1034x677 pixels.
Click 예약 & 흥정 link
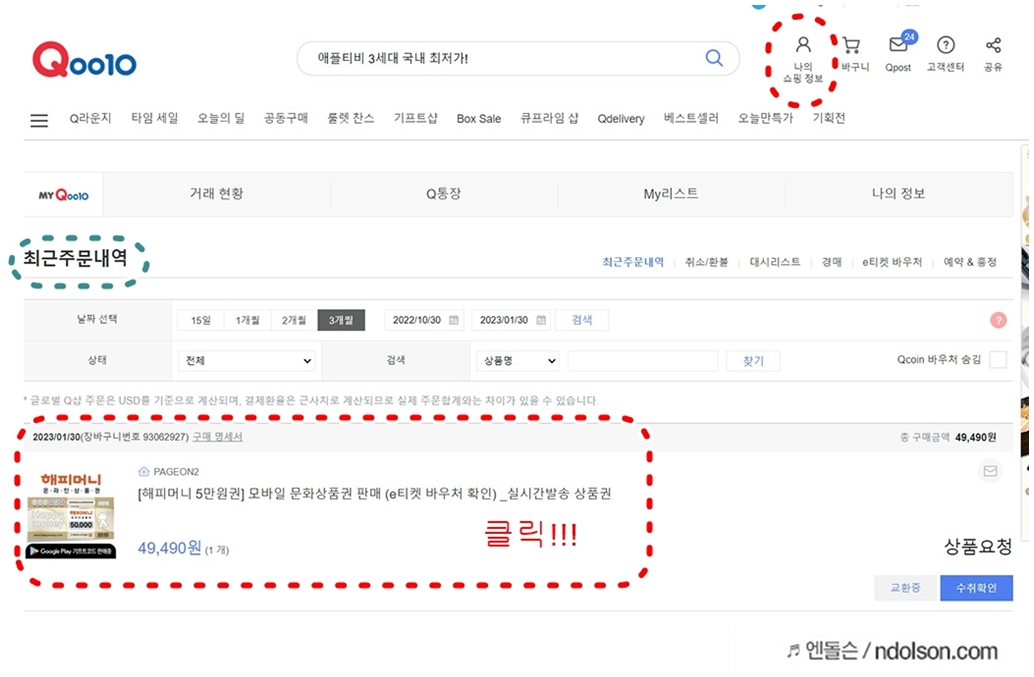click(x=969, y=262)
